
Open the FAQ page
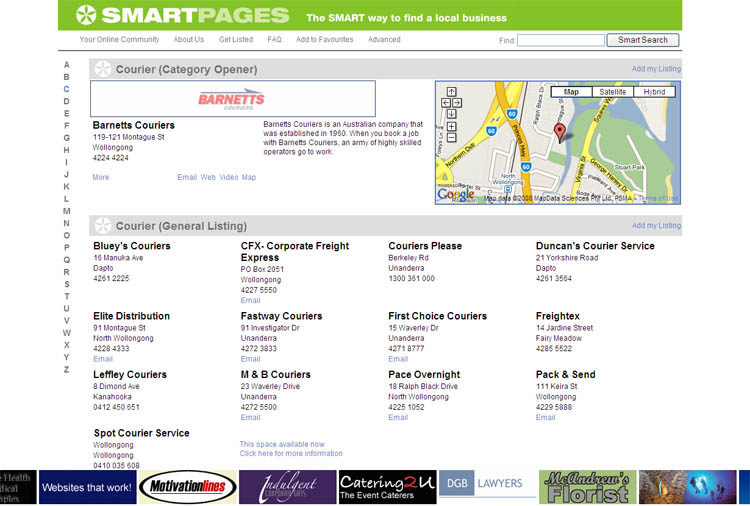275,39
